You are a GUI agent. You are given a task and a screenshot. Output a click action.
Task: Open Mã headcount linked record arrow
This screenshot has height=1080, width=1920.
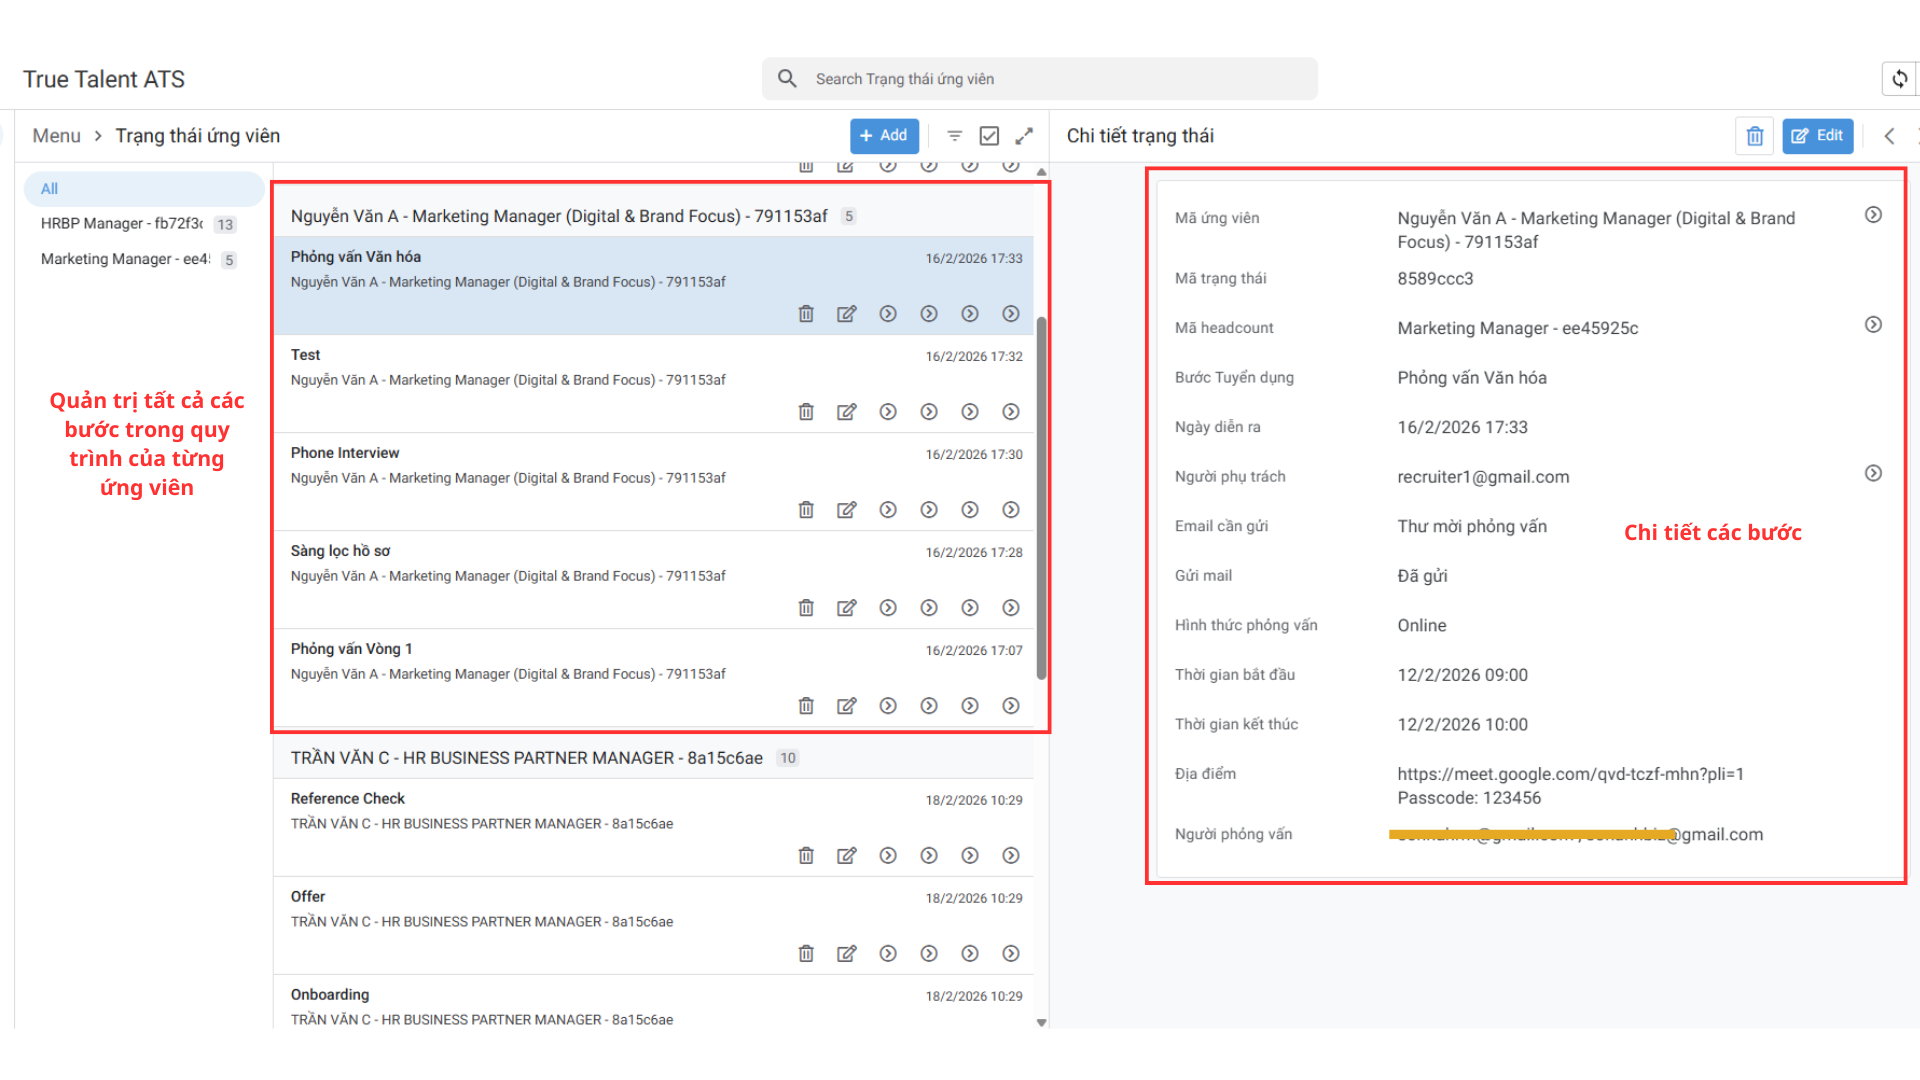[x=1873, y=325]
